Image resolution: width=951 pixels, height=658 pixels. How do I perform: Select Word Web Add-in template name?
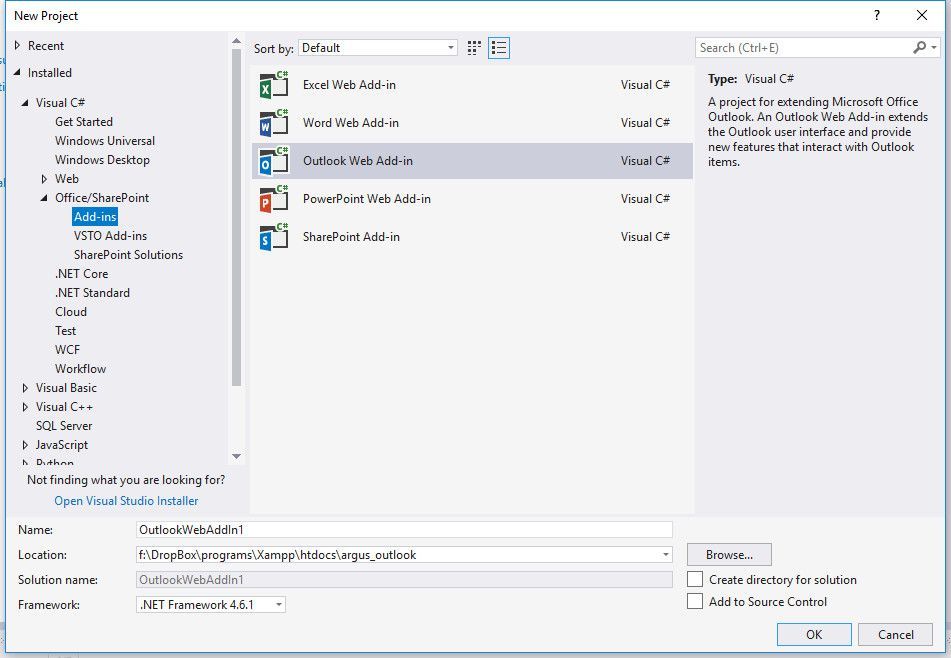point(351,123)
